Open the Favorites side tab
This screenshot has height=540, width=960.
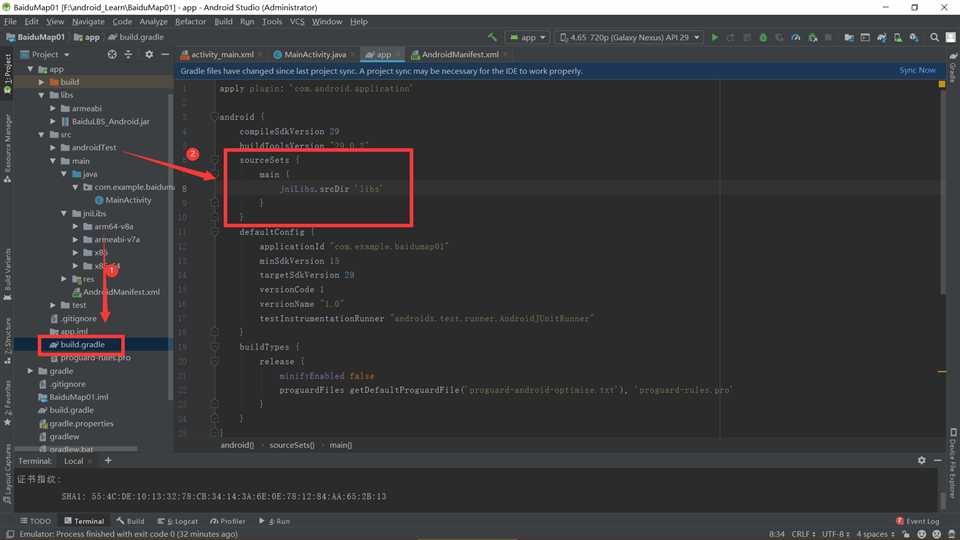tap(7, 403)
